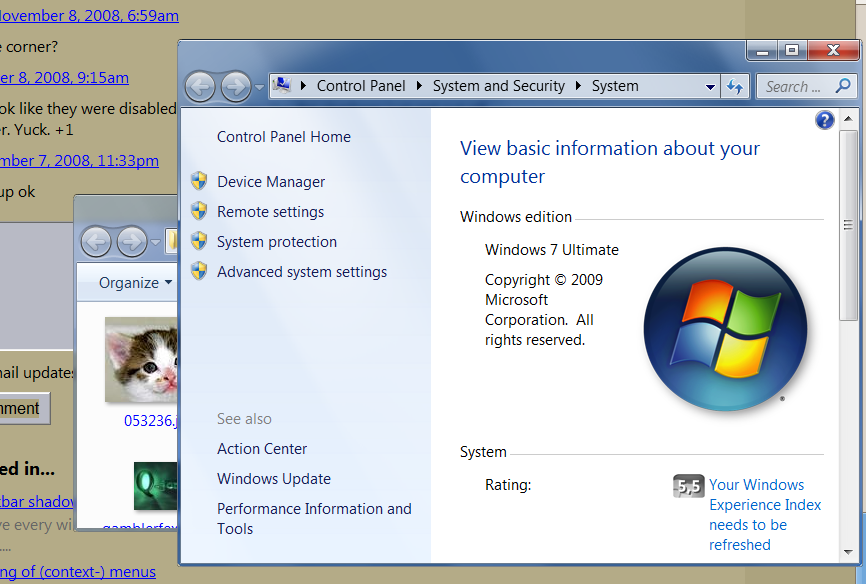The height and width of the screenshot is (584, 866).
Task: Select System breadcrumb in address bar
Action: click(x=615, y=86)
